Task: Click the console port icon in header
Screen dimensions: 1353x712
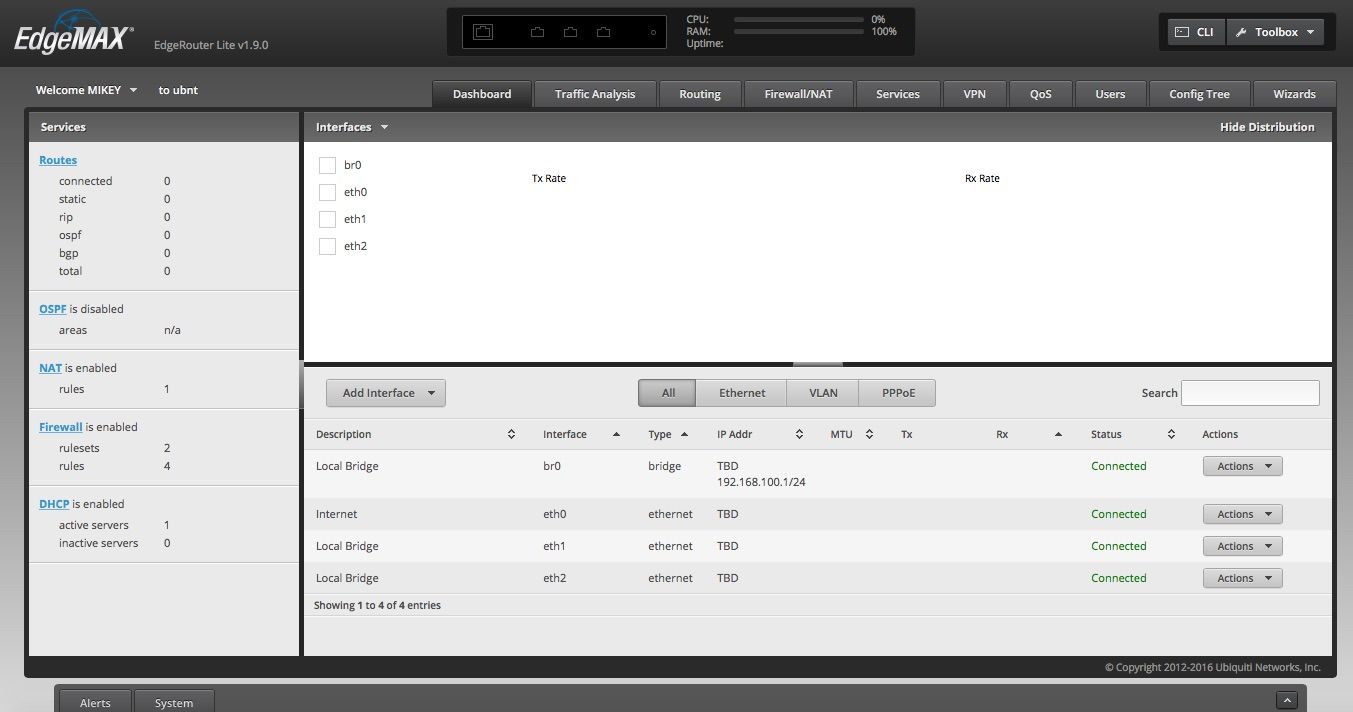Action: [483, 32]
